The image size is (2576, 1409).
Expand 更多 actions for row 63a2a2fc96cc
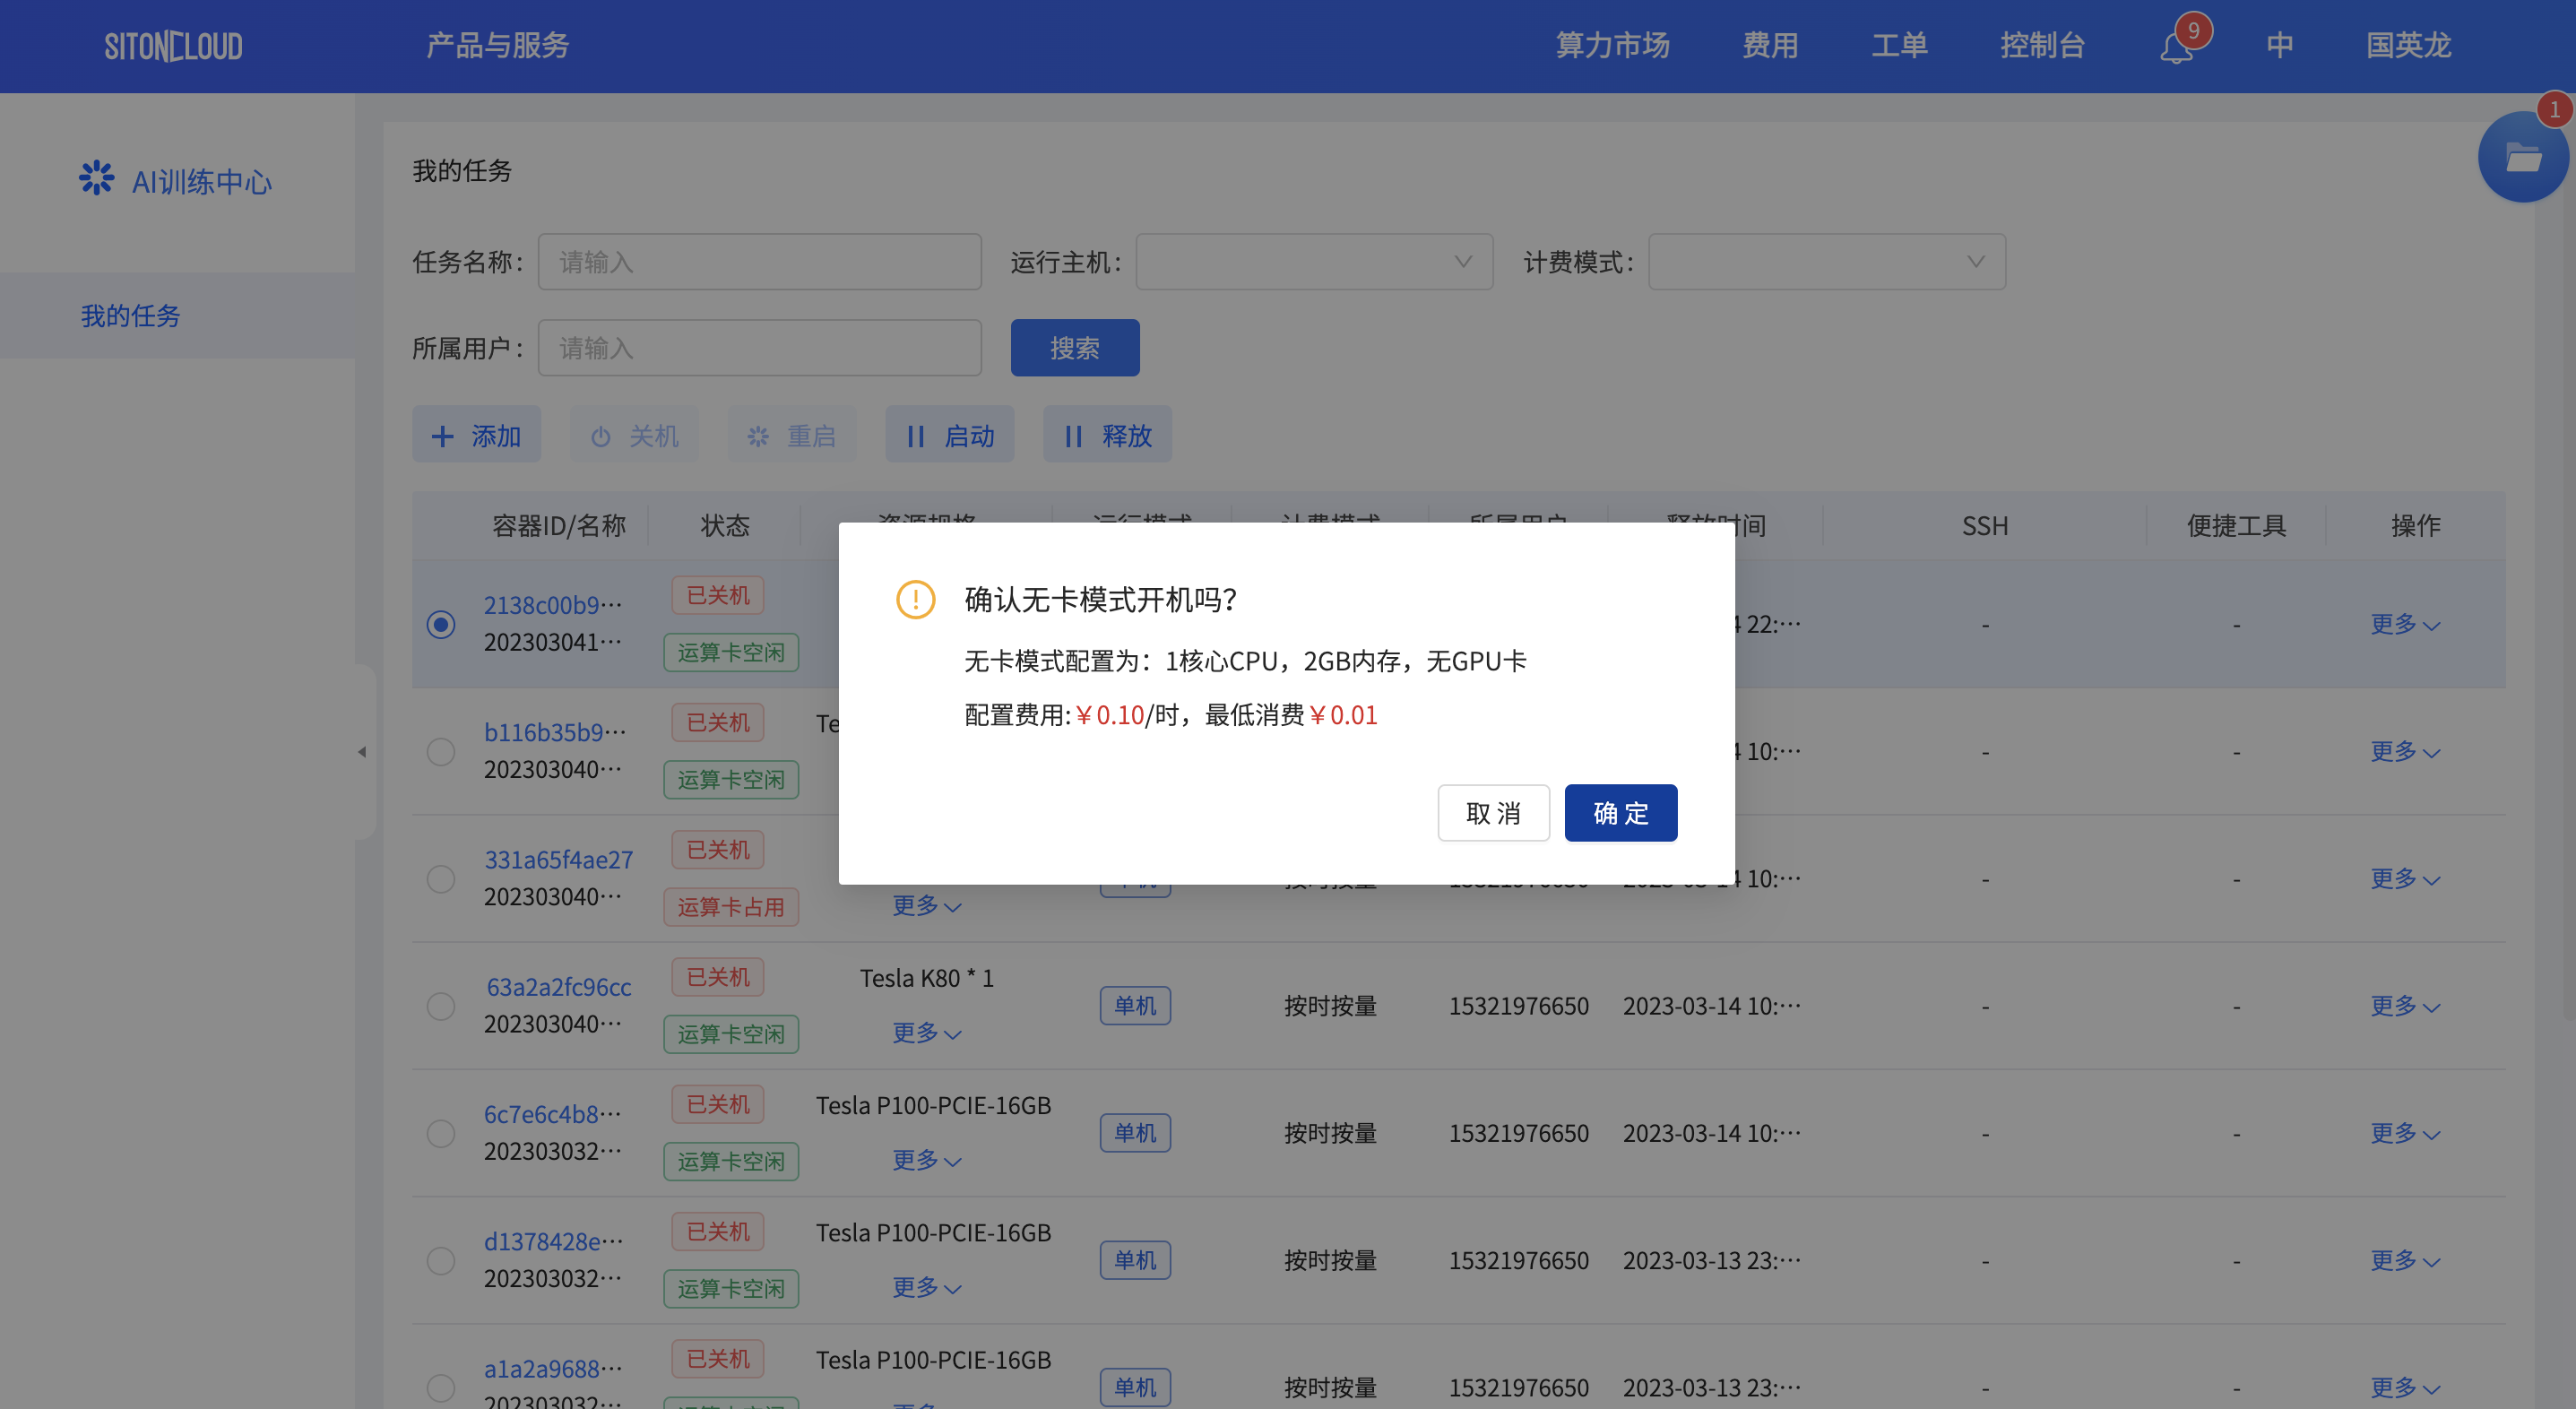[x=2404, y=1006]
